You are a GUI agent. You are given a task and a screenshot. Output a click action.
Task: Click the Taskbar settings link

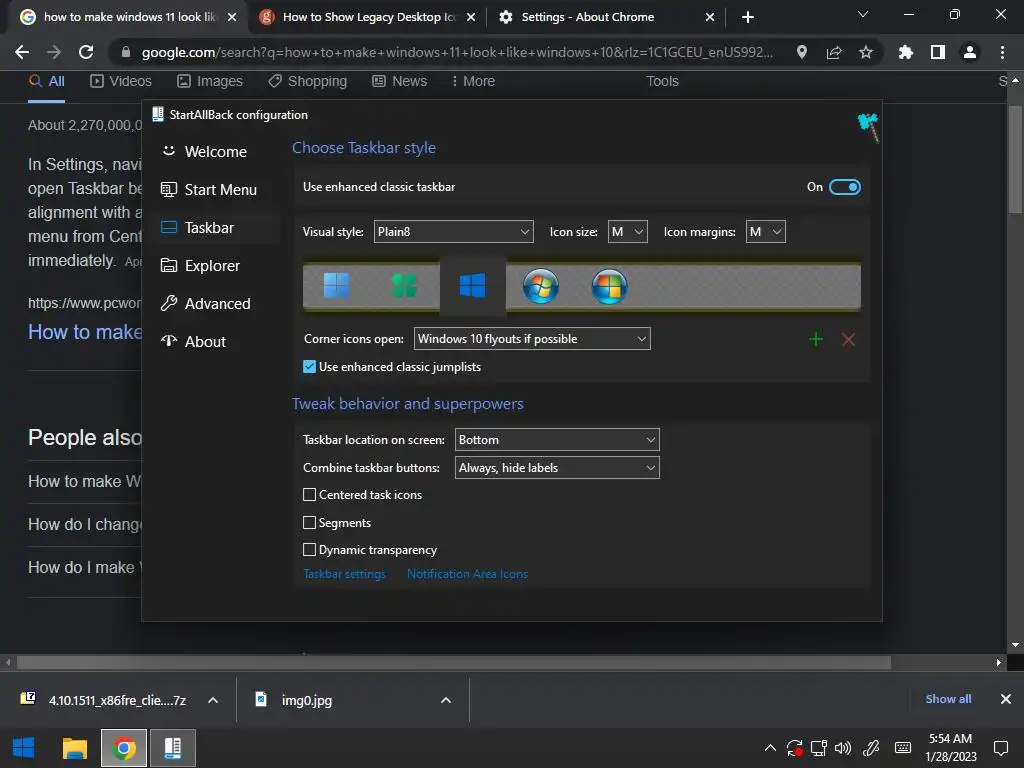[344, 574]
